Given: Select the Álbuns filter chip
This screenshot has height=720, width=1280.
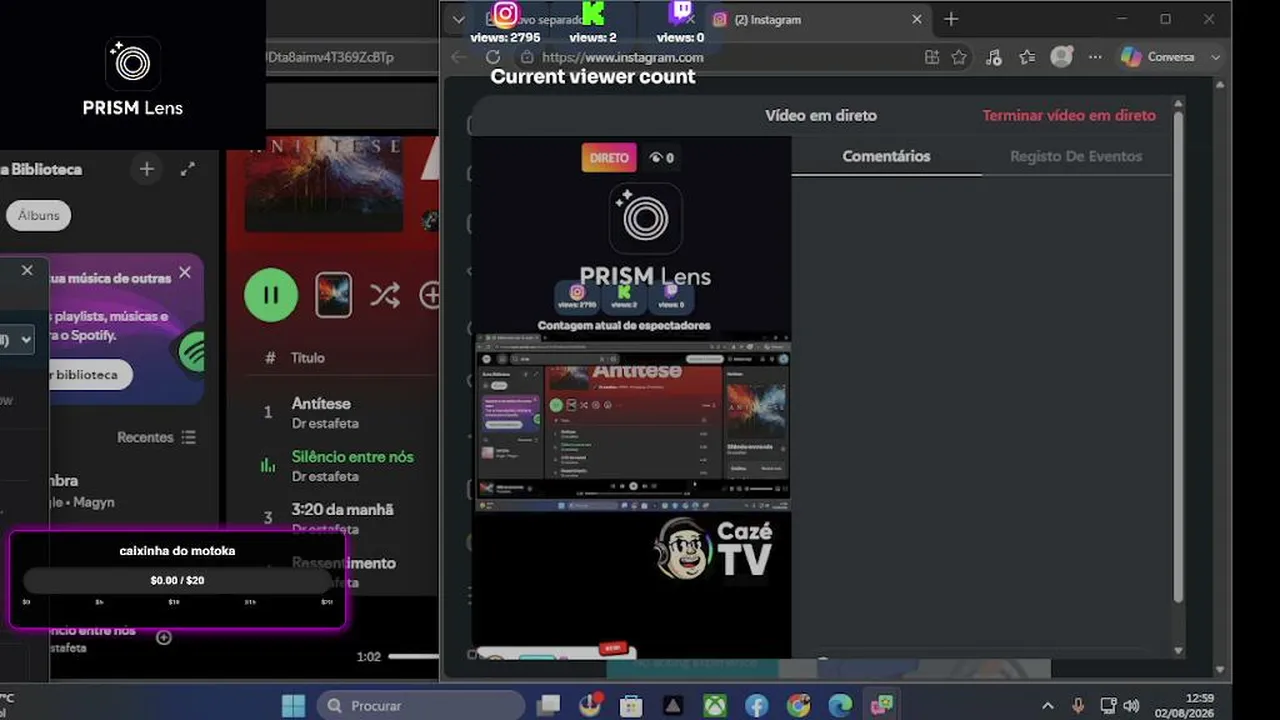Looking at the screenshot, I should 39,215.
